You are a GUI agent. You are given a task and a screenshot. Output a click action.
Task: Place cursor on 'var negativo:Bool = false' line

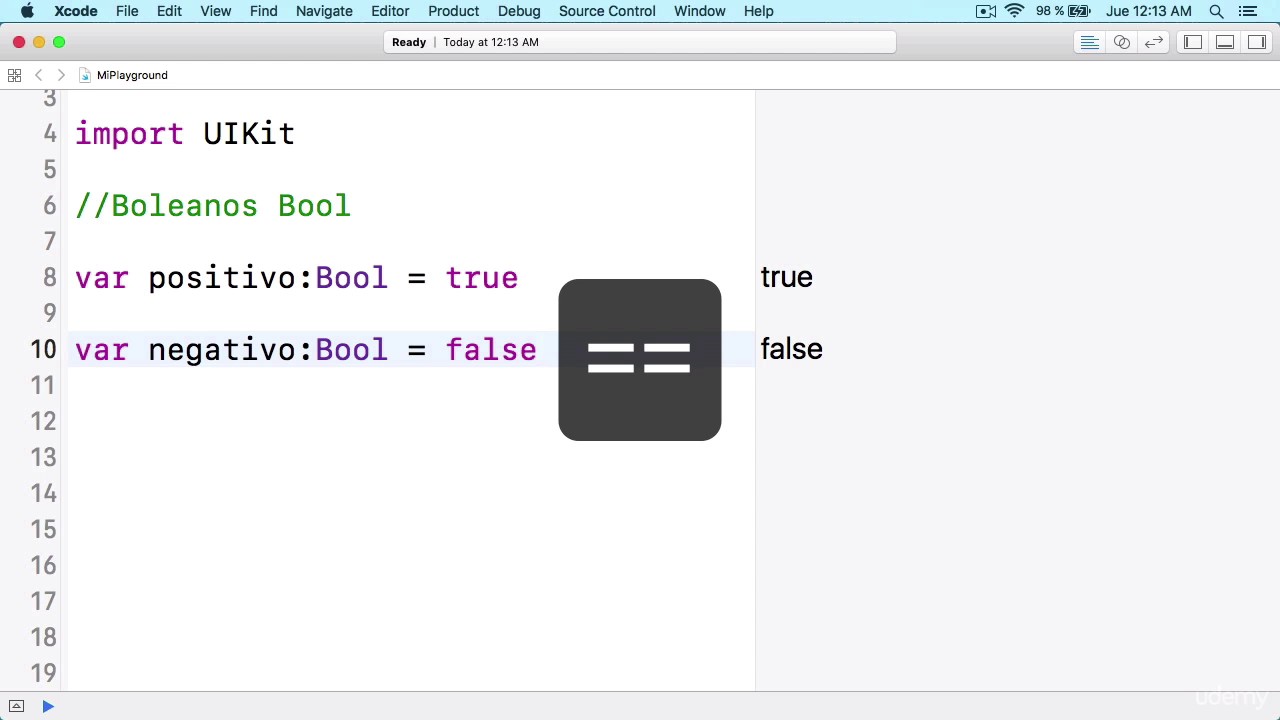tap(306, 350)
